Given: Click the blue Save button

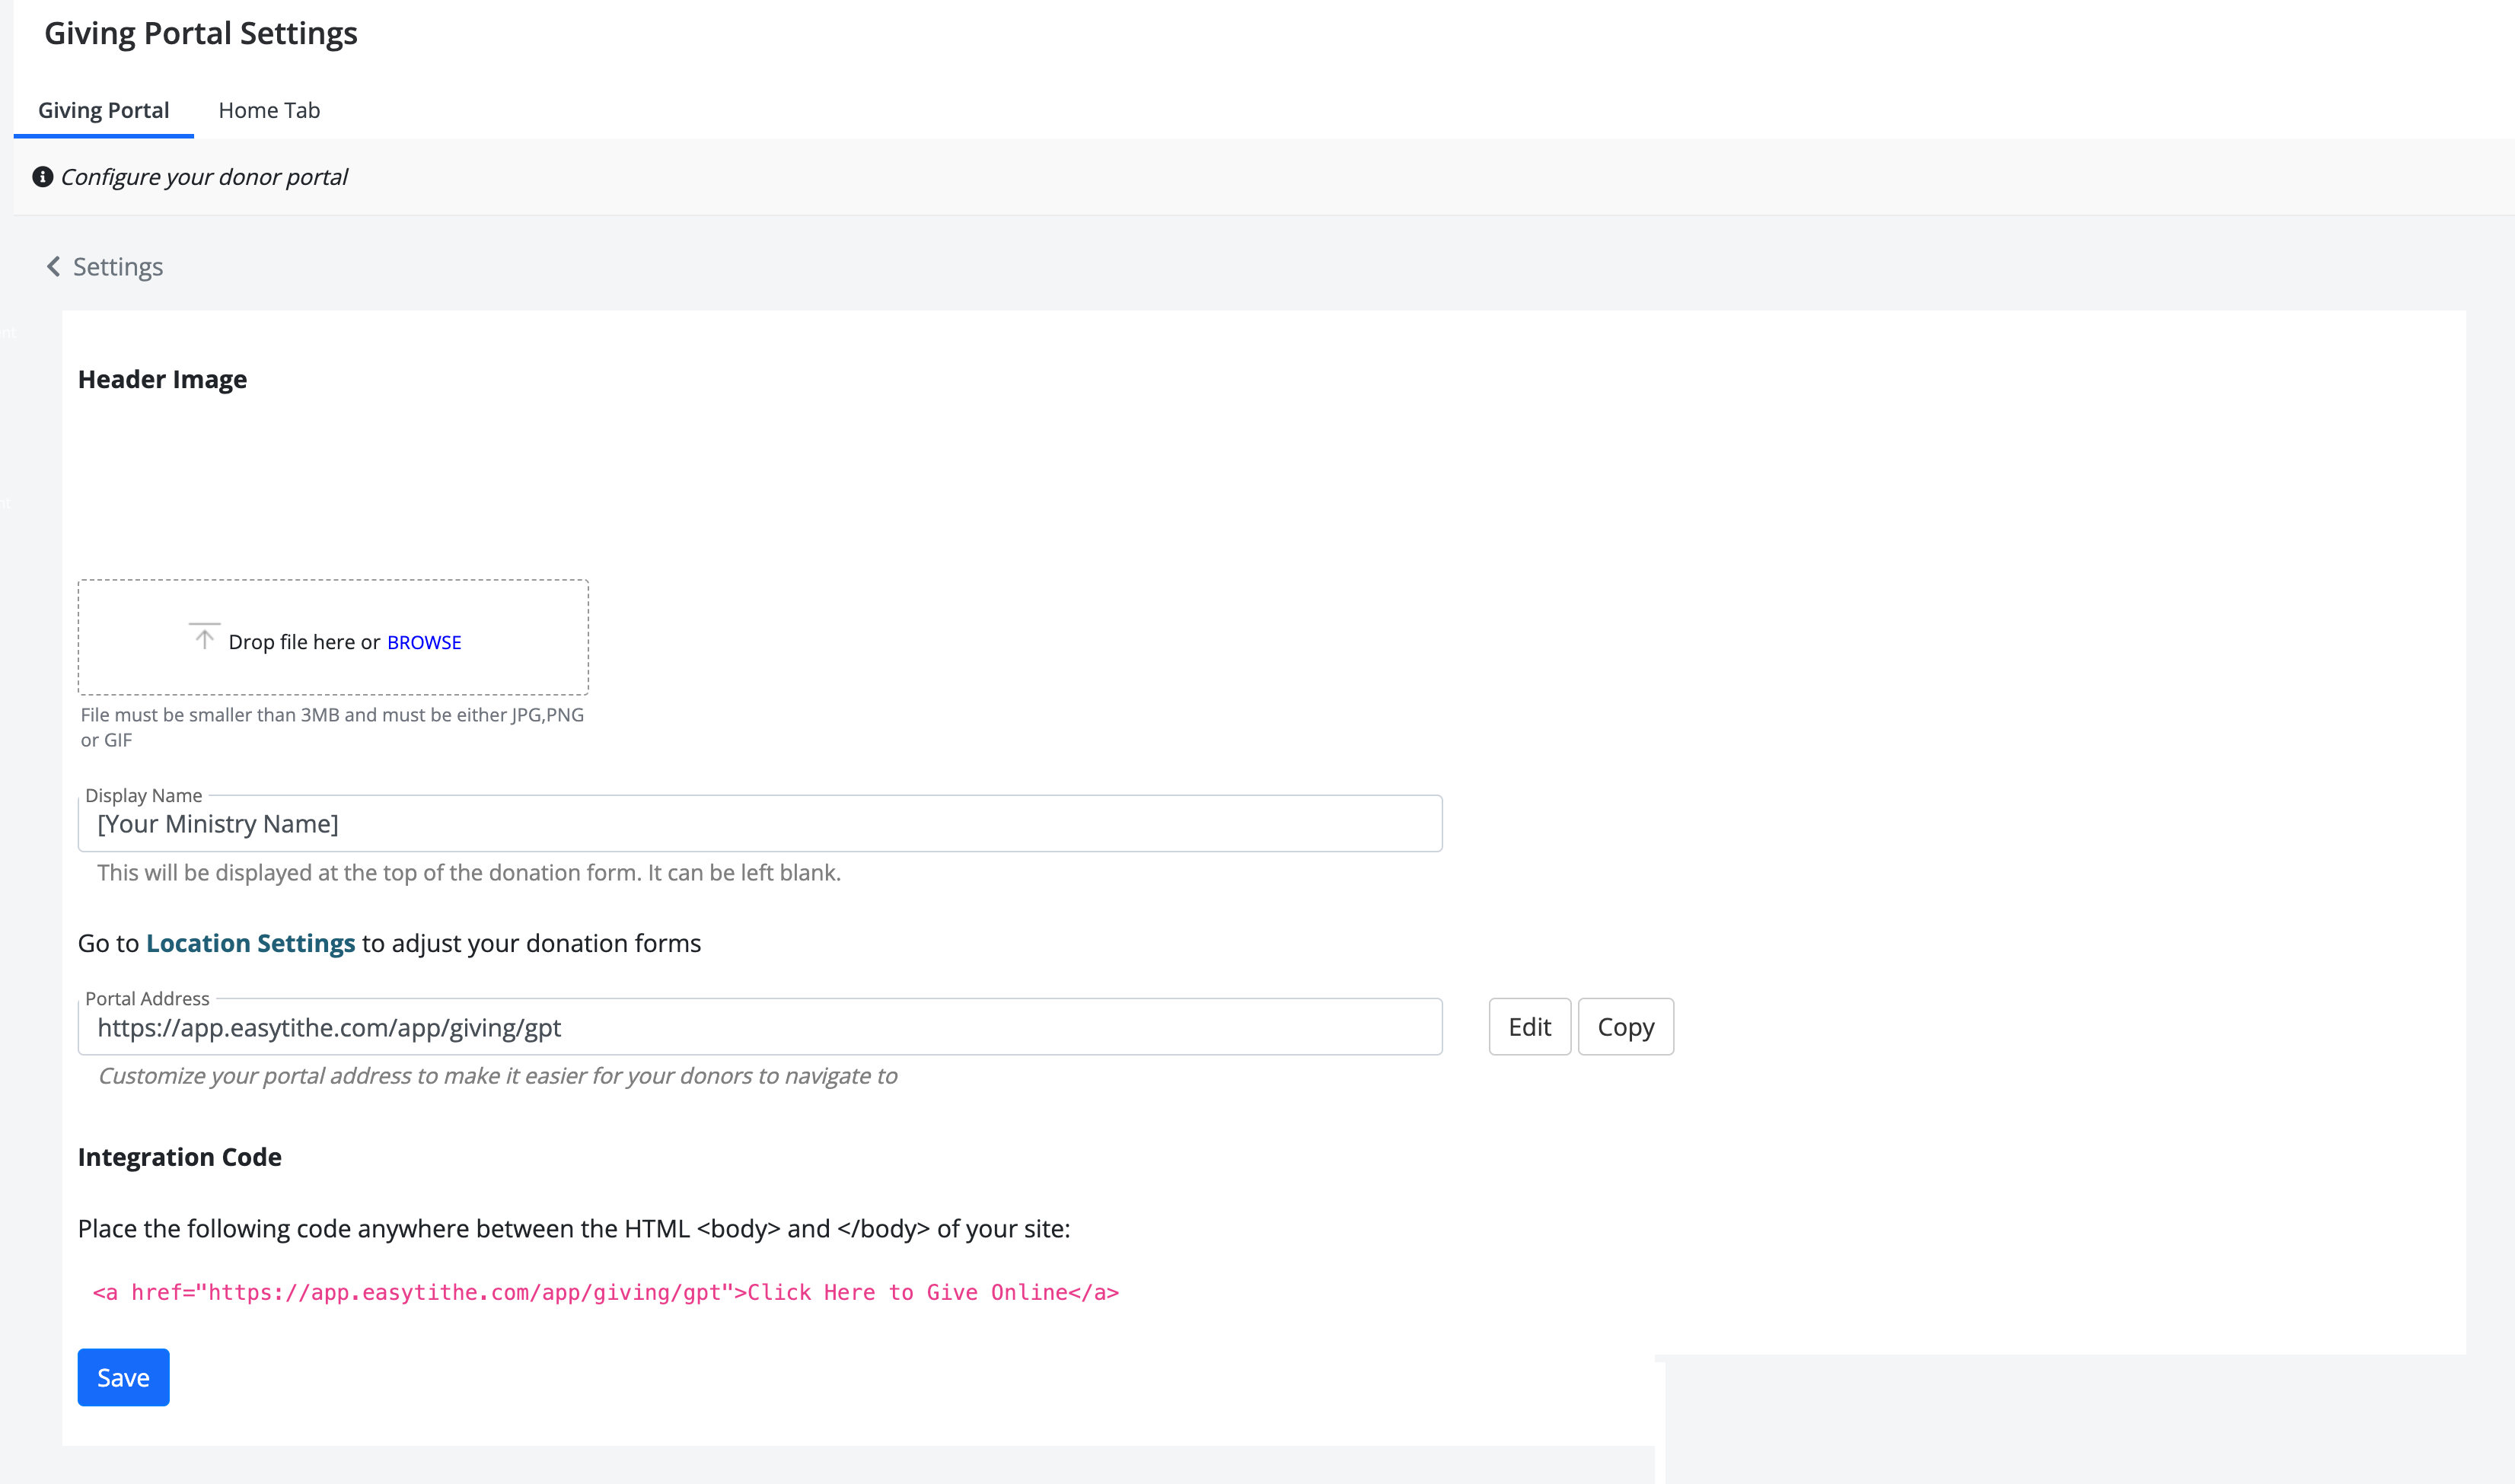Looking at the screenshot, I should click(x=123, y=1377).
